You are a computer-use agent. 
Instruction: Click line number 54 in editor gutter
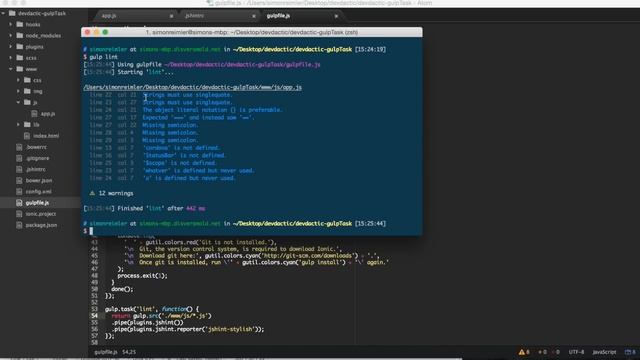tap(95, 316)
